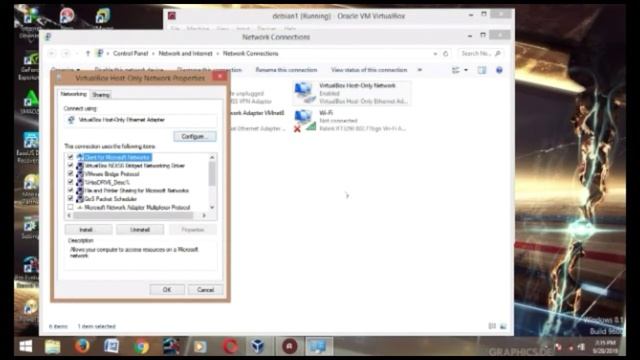Open File Explorer from the taskbar
This screenshot has height=360, width=640.
click(53, 347)
